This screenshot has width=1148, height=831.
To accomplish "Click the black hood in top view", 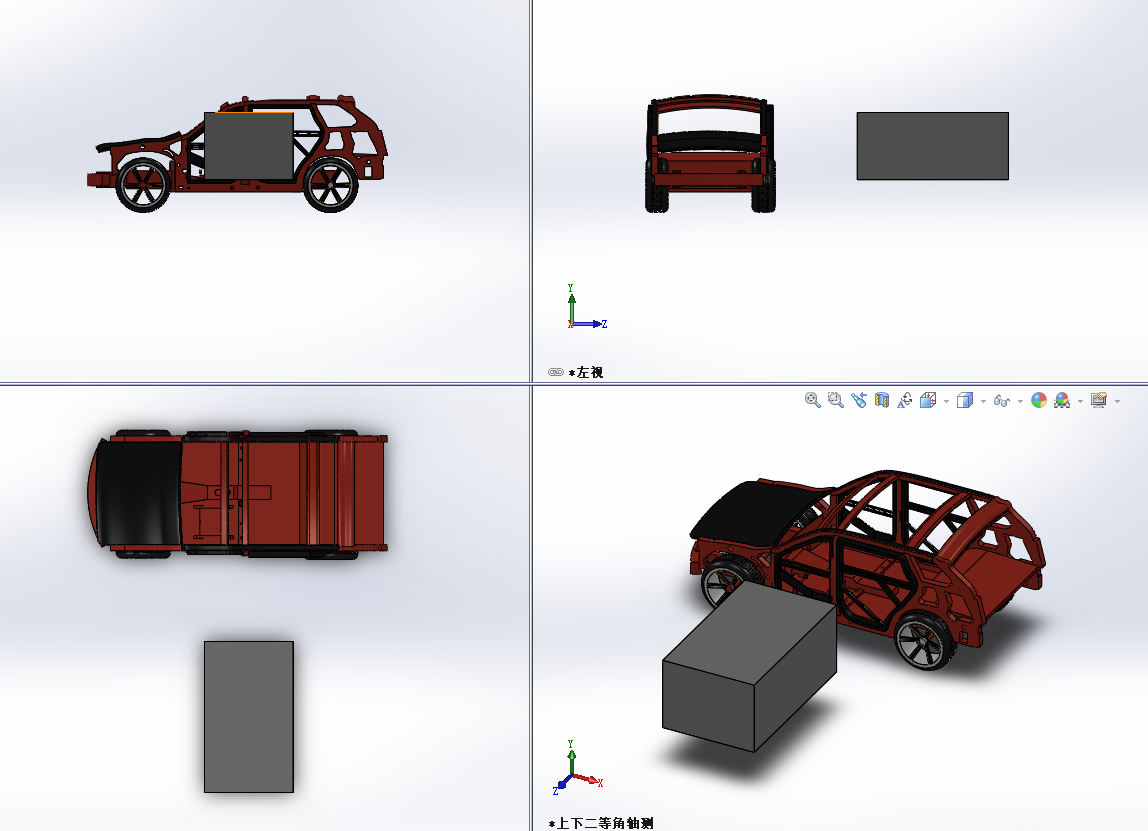I will coord(138,494).
